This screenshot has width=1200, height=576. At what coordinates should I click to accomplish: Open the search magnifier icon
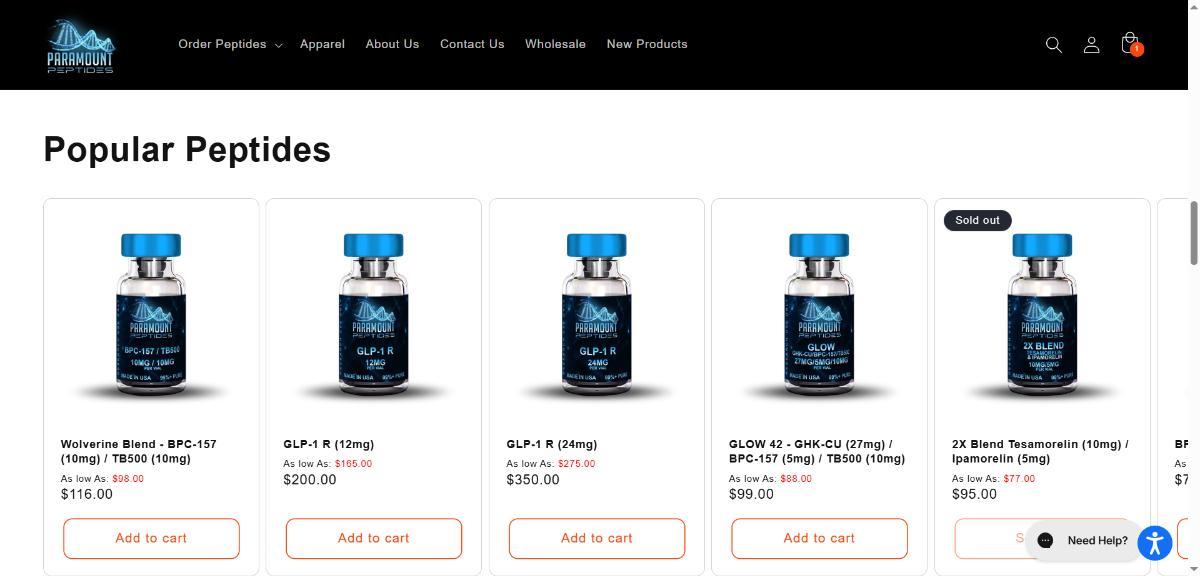pos(1053,44)
